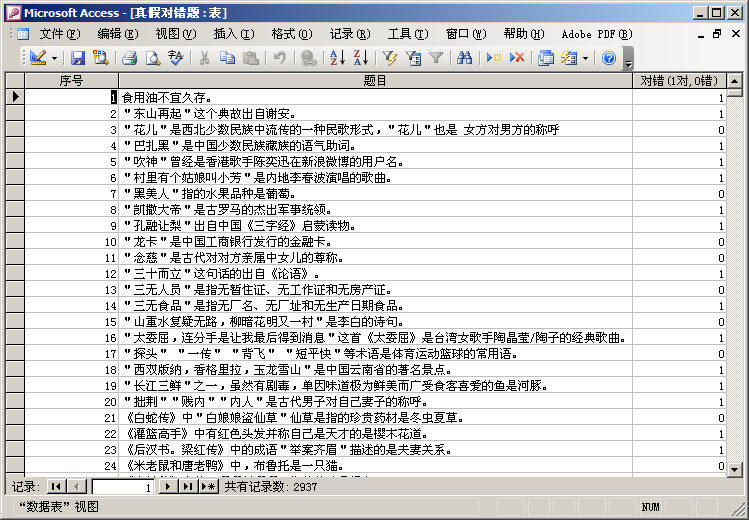Viewport: 749px width, 520px height.
Task: Click vertical scrollbar up arrow
Action: click(734, 81)
